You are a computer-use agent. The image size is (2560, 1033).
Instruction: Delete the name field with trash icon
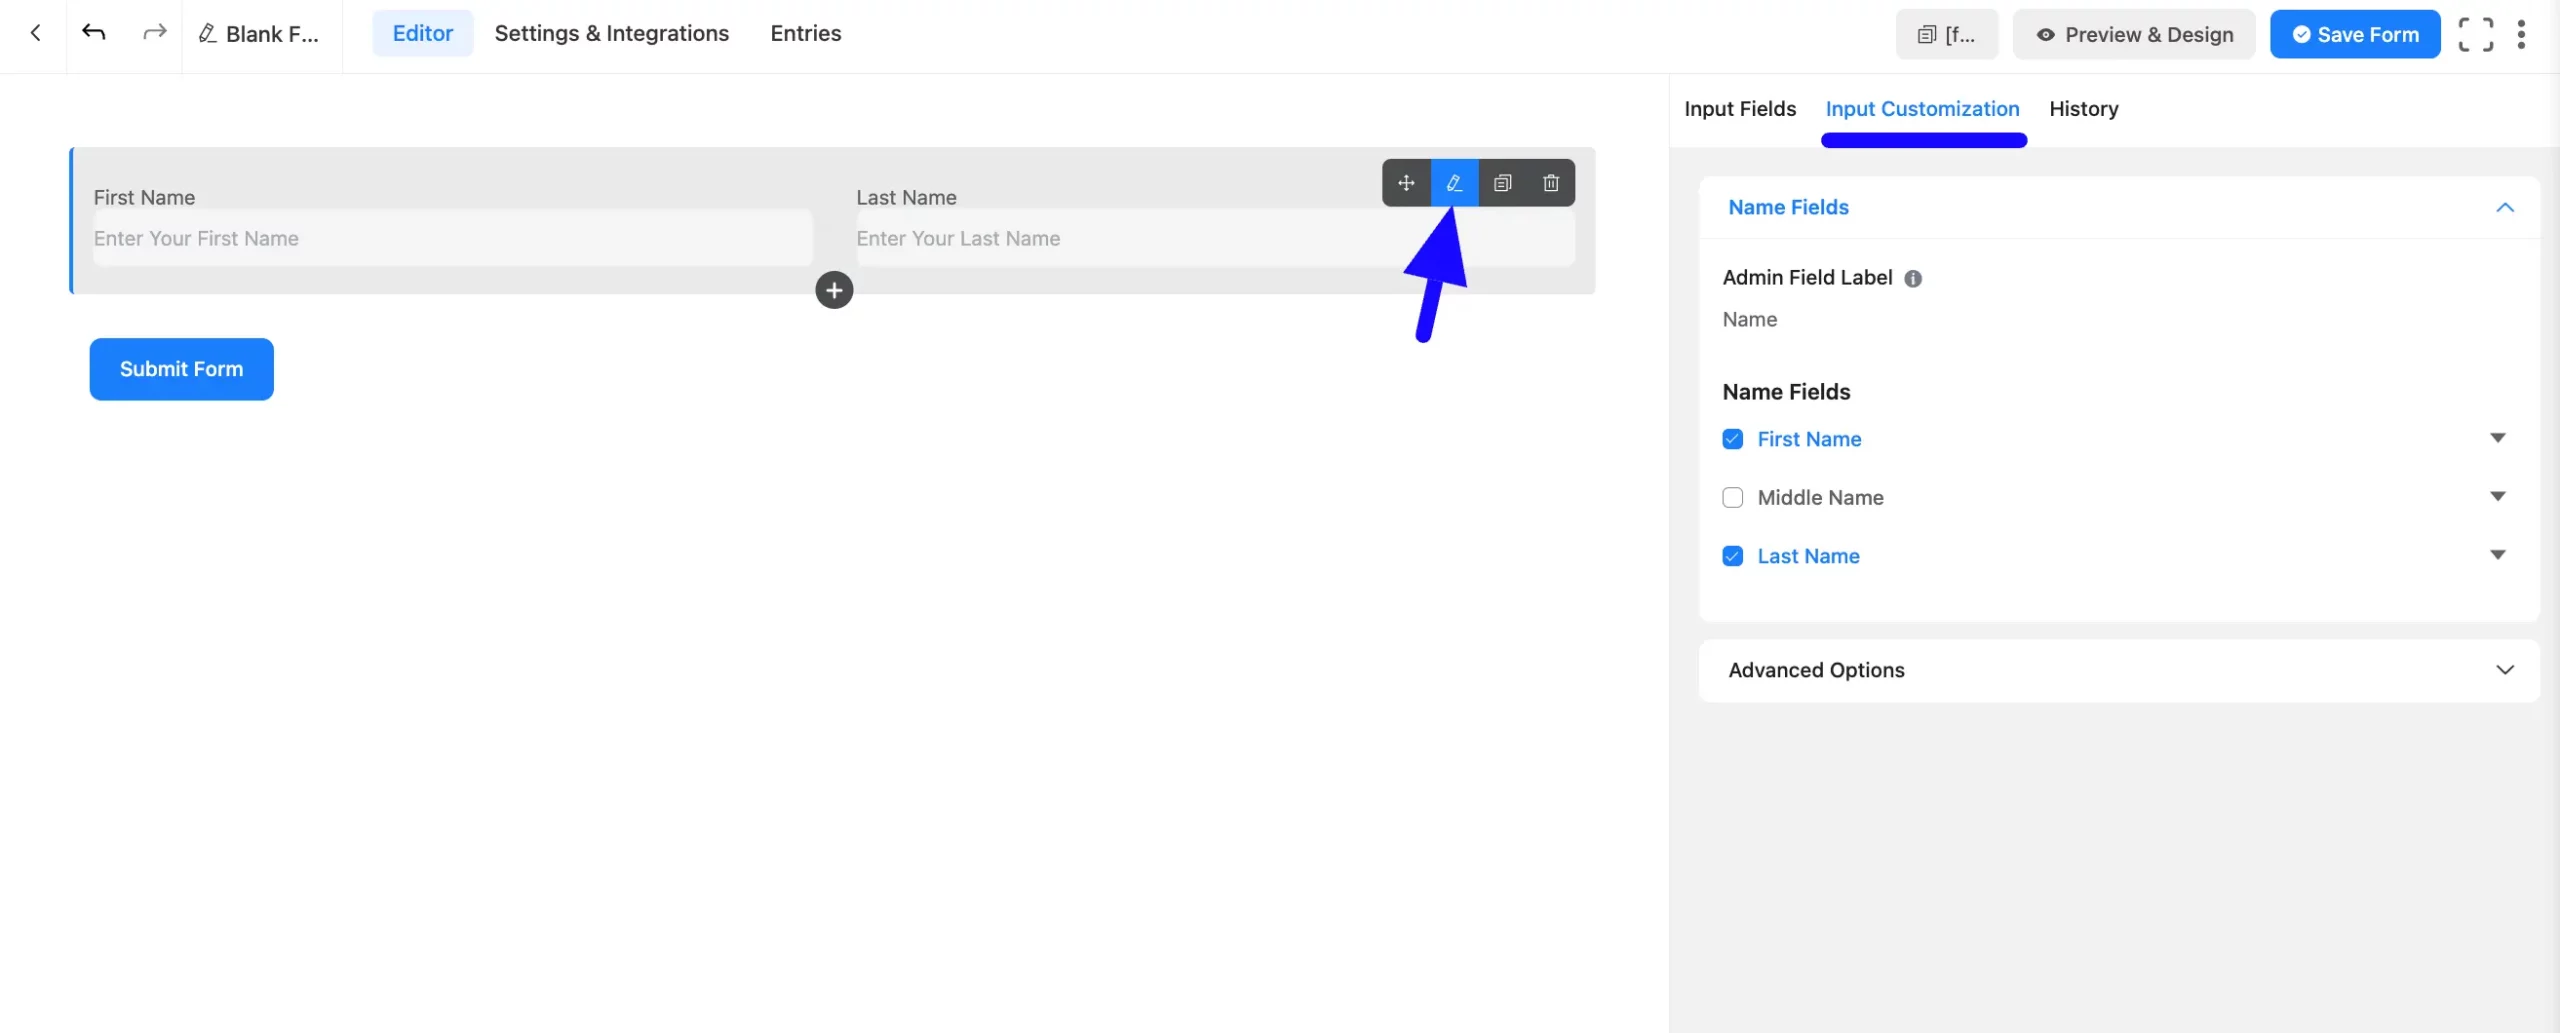[1551, 183]
